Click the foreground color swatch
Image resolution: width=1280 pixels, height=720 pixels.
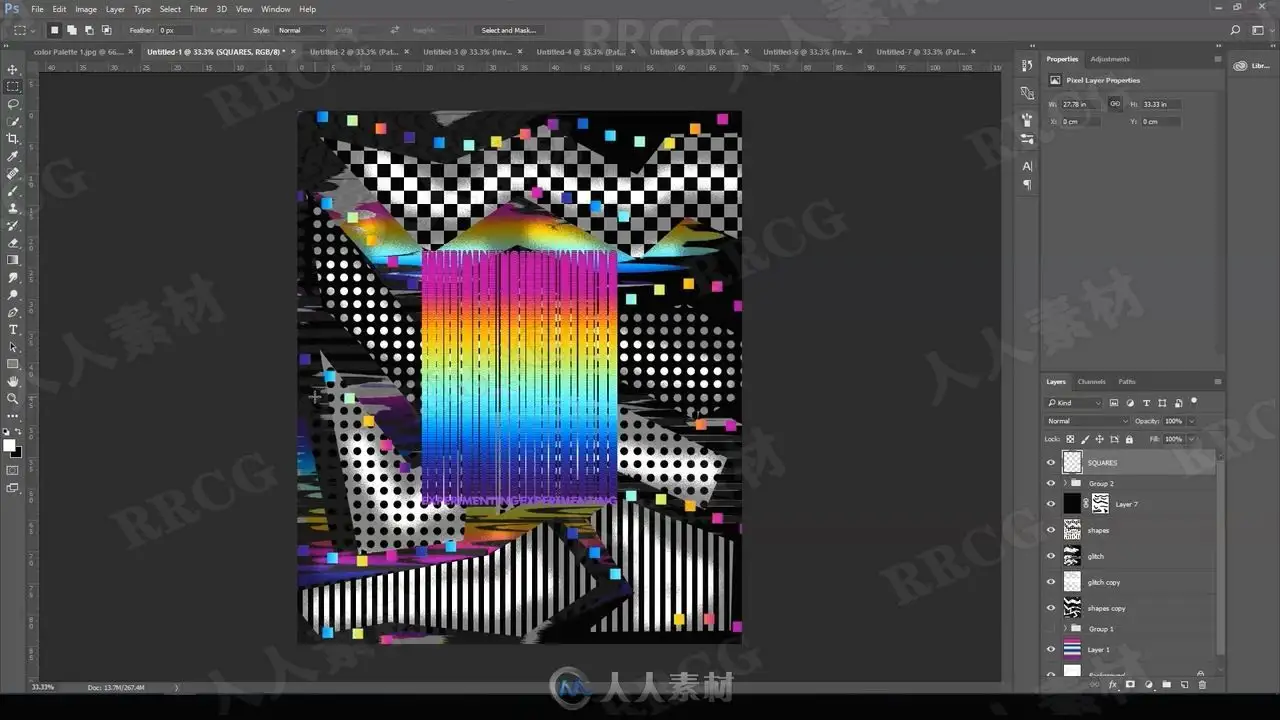[9, 445]
